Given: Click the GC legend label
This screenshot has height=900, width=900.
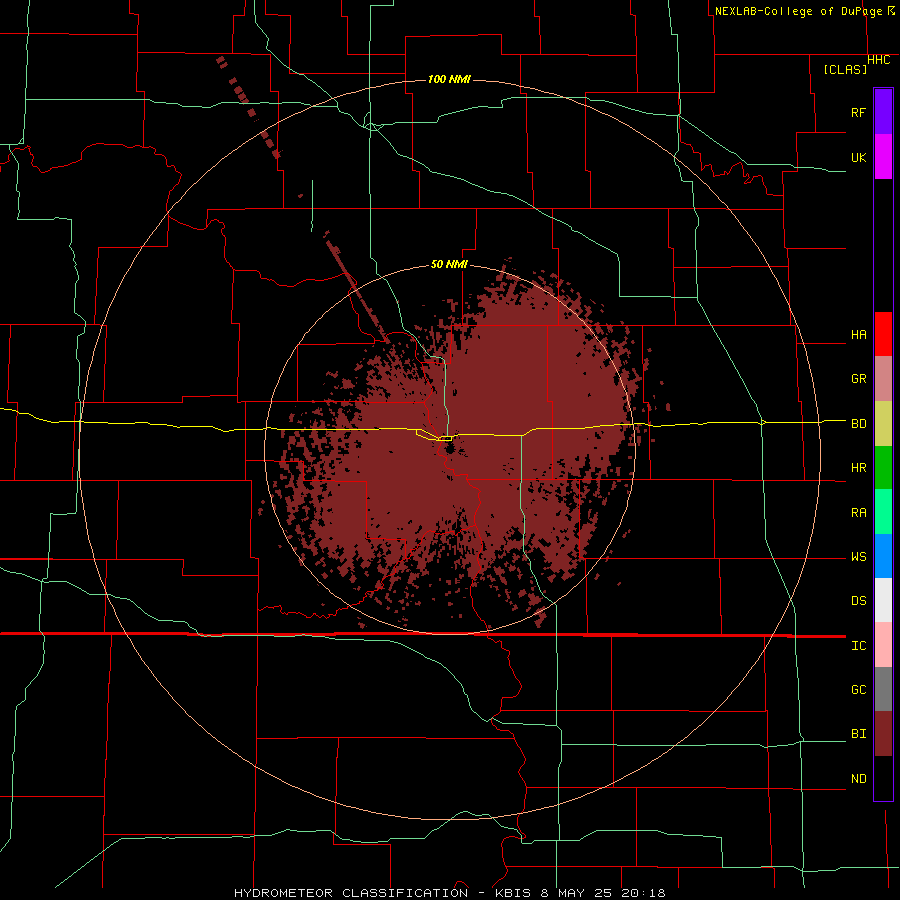Looking at the screenshot, I should click(858, 690).
